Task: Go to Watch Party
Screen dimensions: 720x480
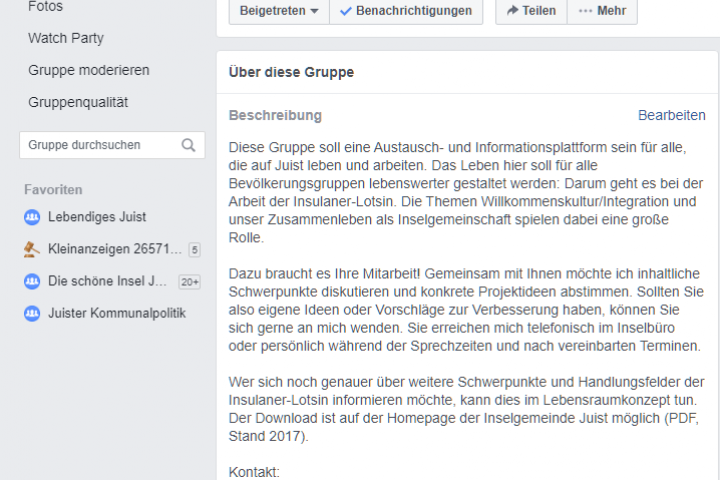Action: click(x=66, y=38)
